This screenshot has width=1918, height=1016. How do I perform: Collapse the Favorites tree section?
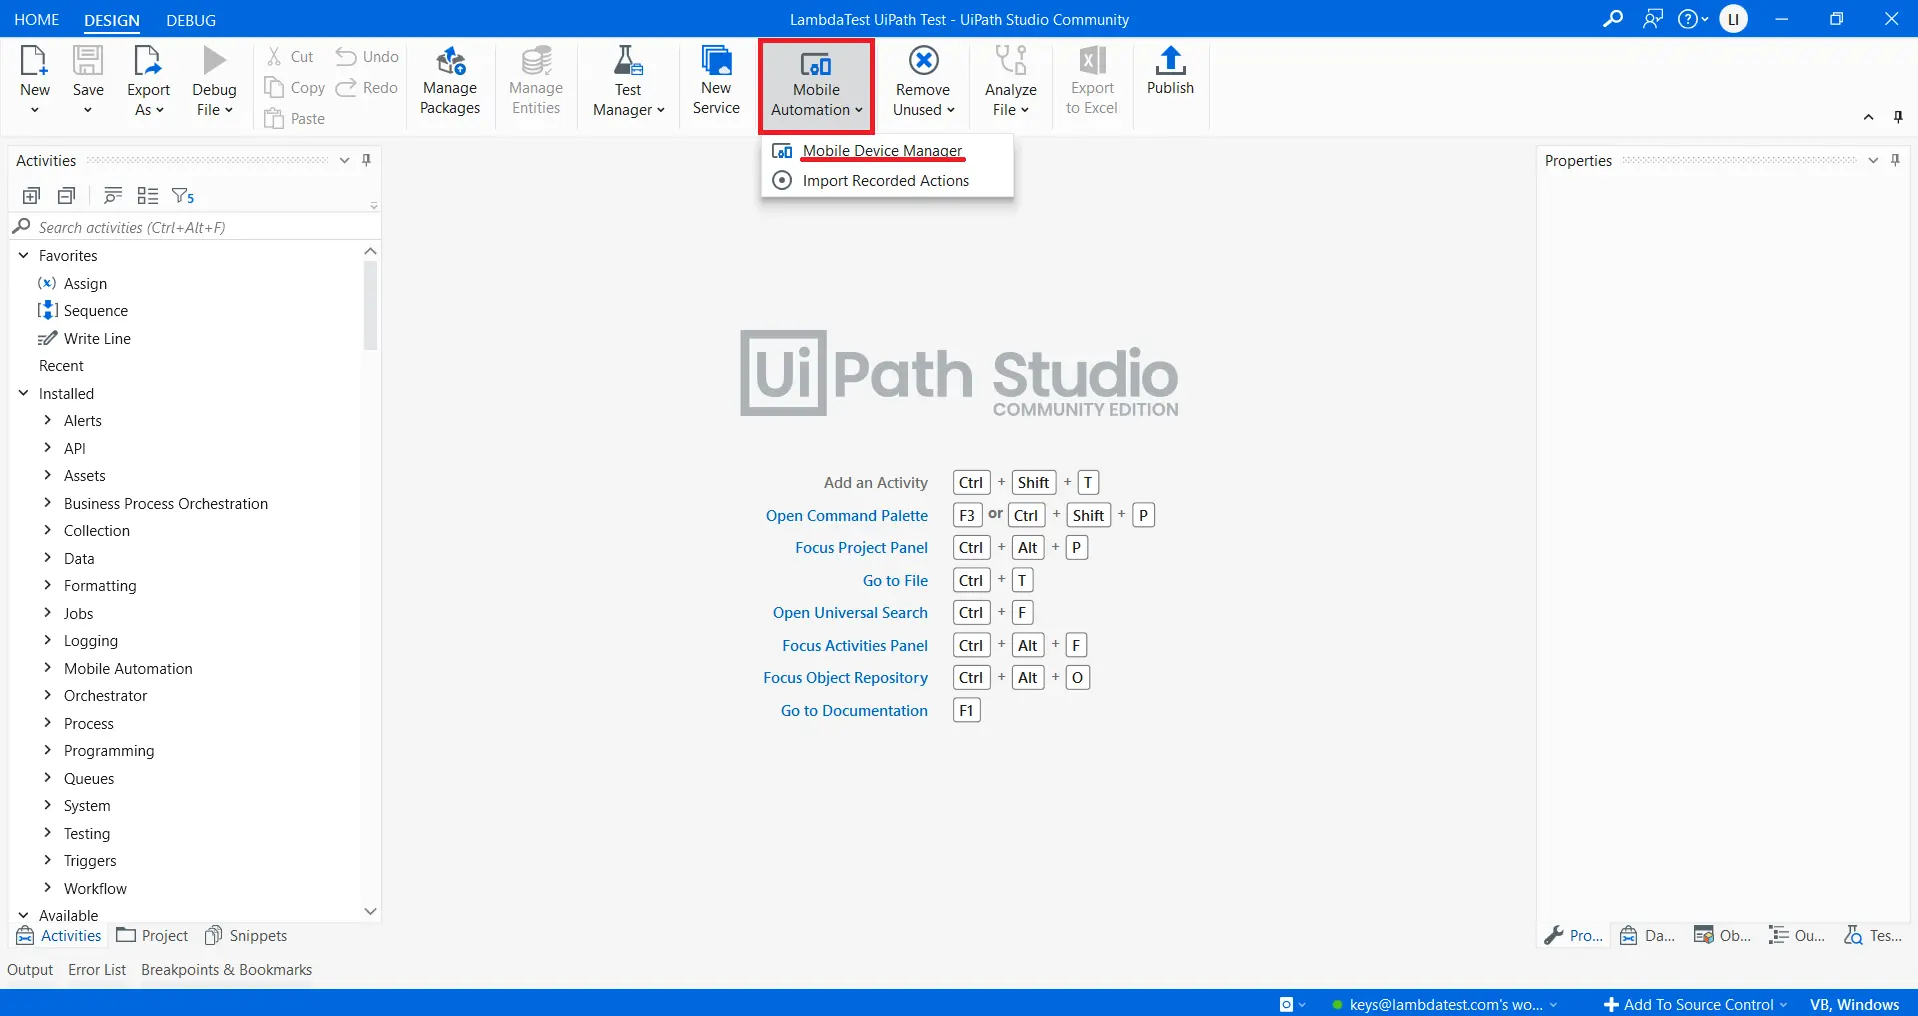(x=24, y=256)
